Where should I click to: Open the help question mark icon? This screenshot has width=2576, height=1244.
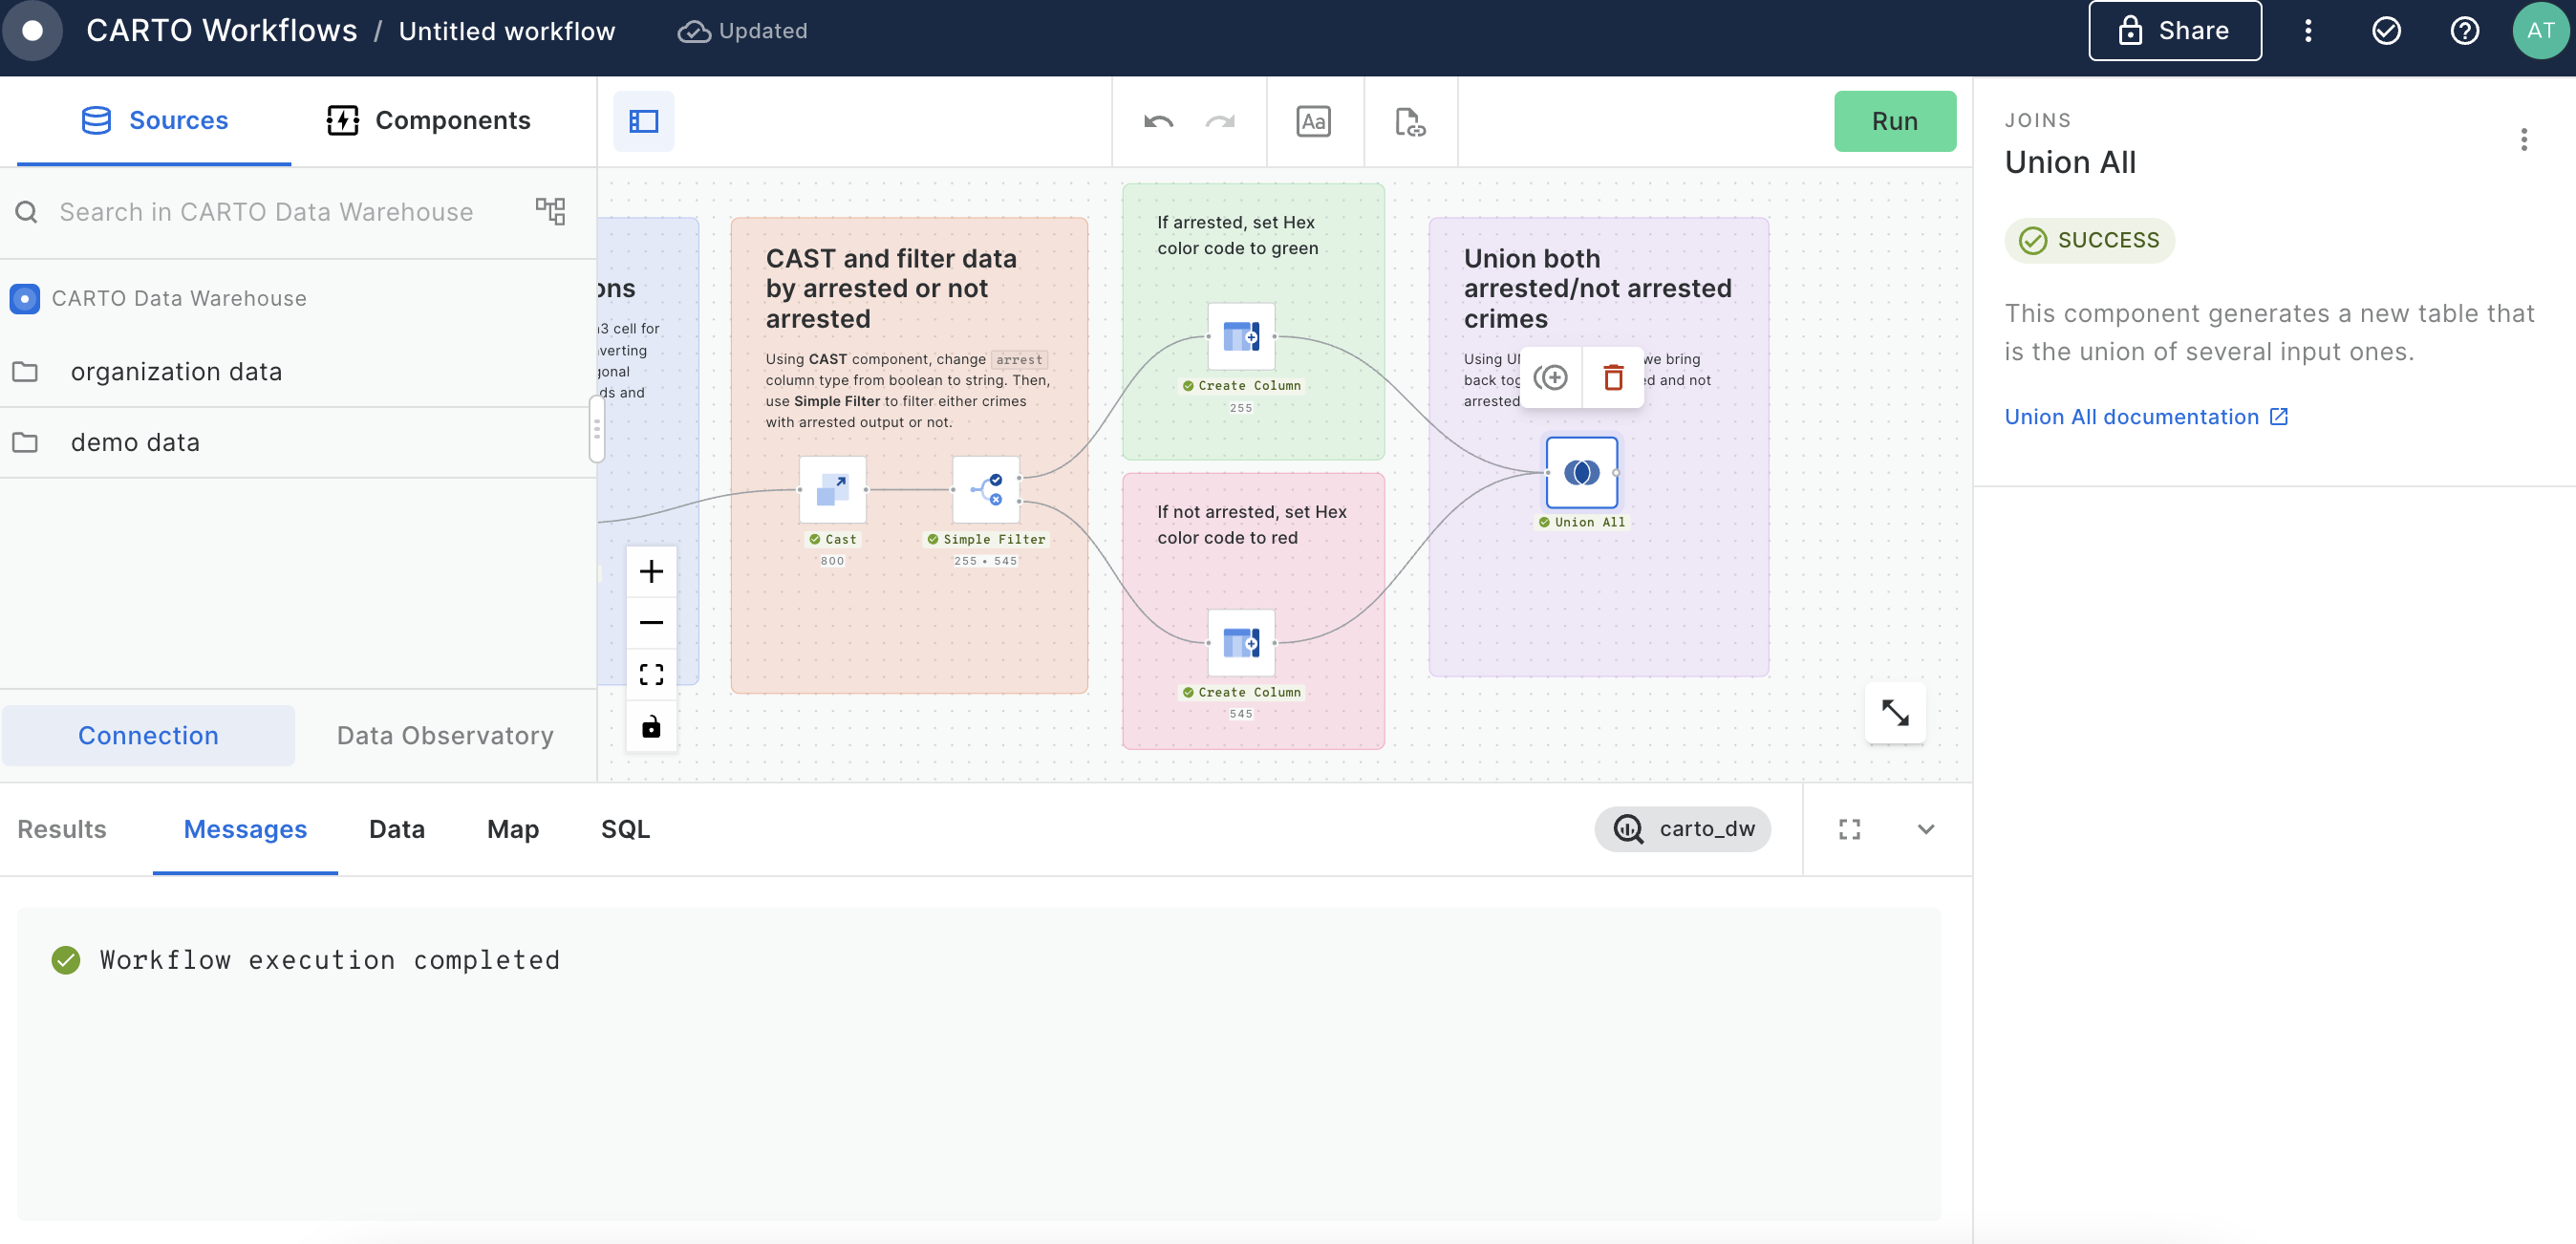(2464, 31)
